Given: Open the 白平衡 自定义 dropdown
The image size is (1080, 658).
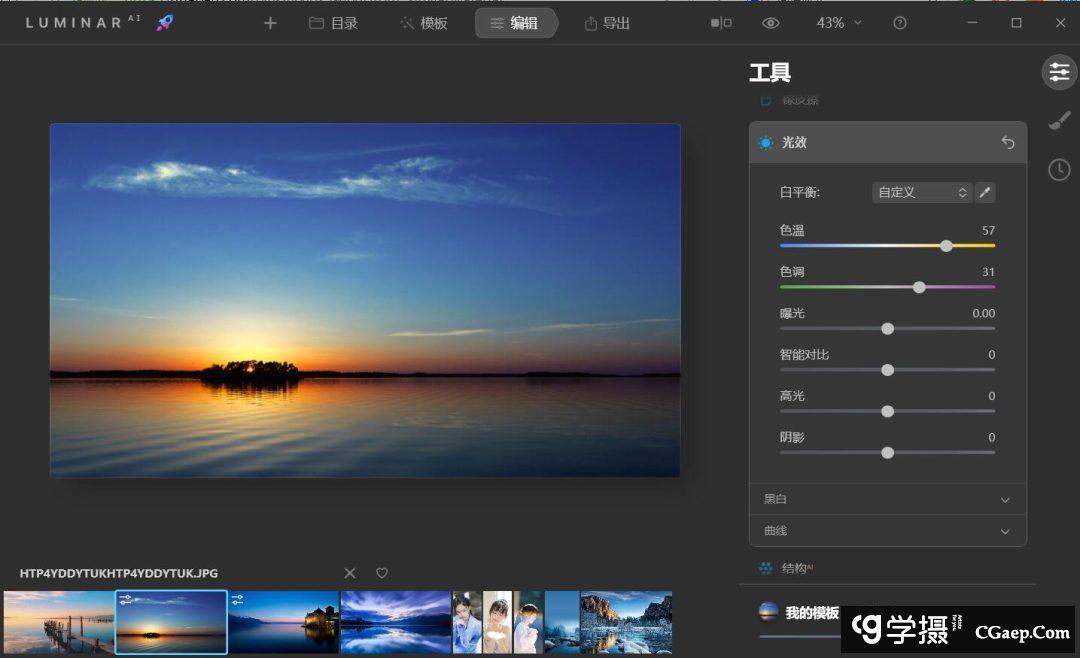Looking at the screenshot, I should point(921,192).
